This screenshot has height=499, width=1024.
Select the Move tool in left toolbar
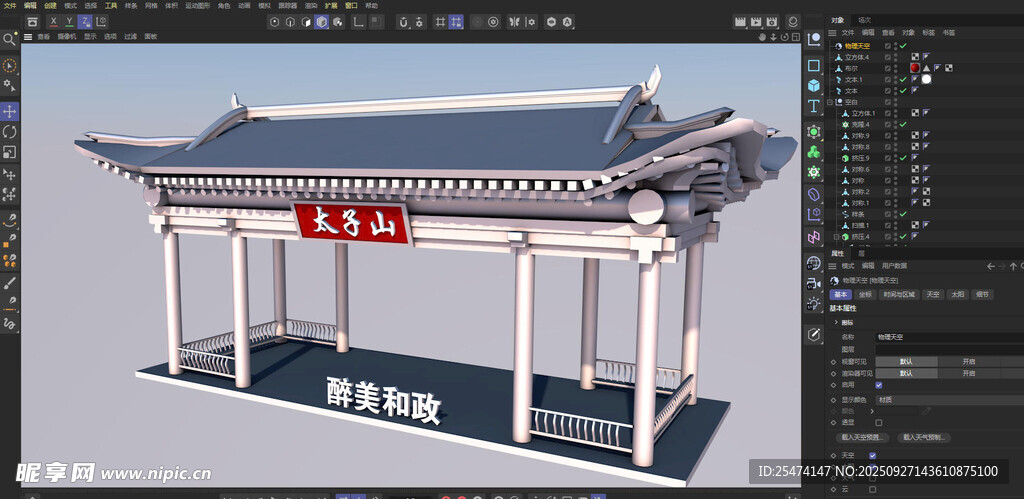tap(10, 111)
